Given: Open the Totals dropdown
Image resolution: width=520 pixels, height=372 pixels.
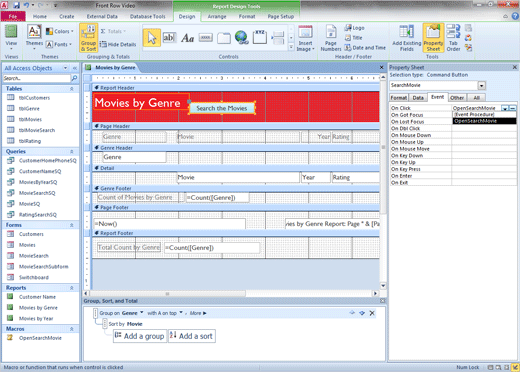Looking at the screenshot, I should pos(114,31).
